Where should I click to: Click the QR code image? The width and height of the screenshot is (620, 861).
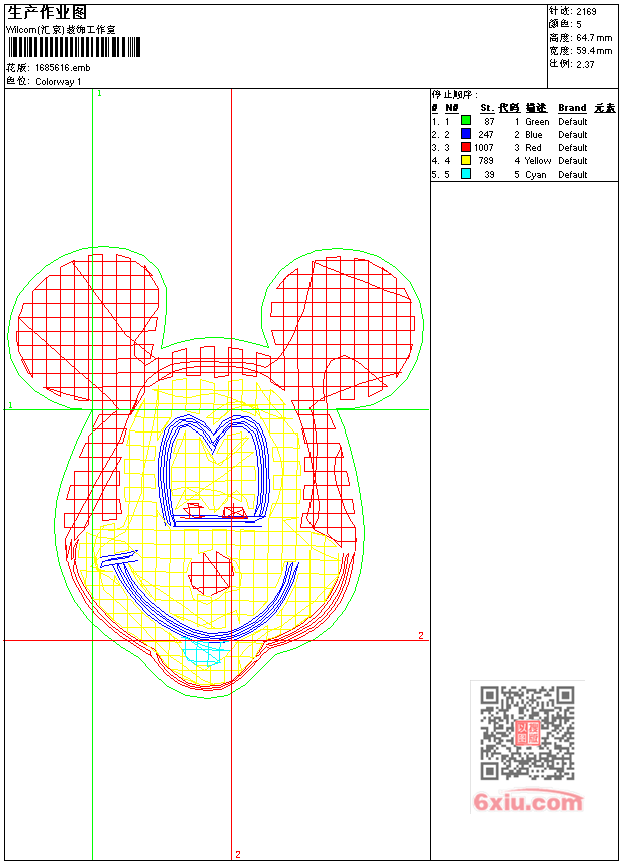point(527,732)
